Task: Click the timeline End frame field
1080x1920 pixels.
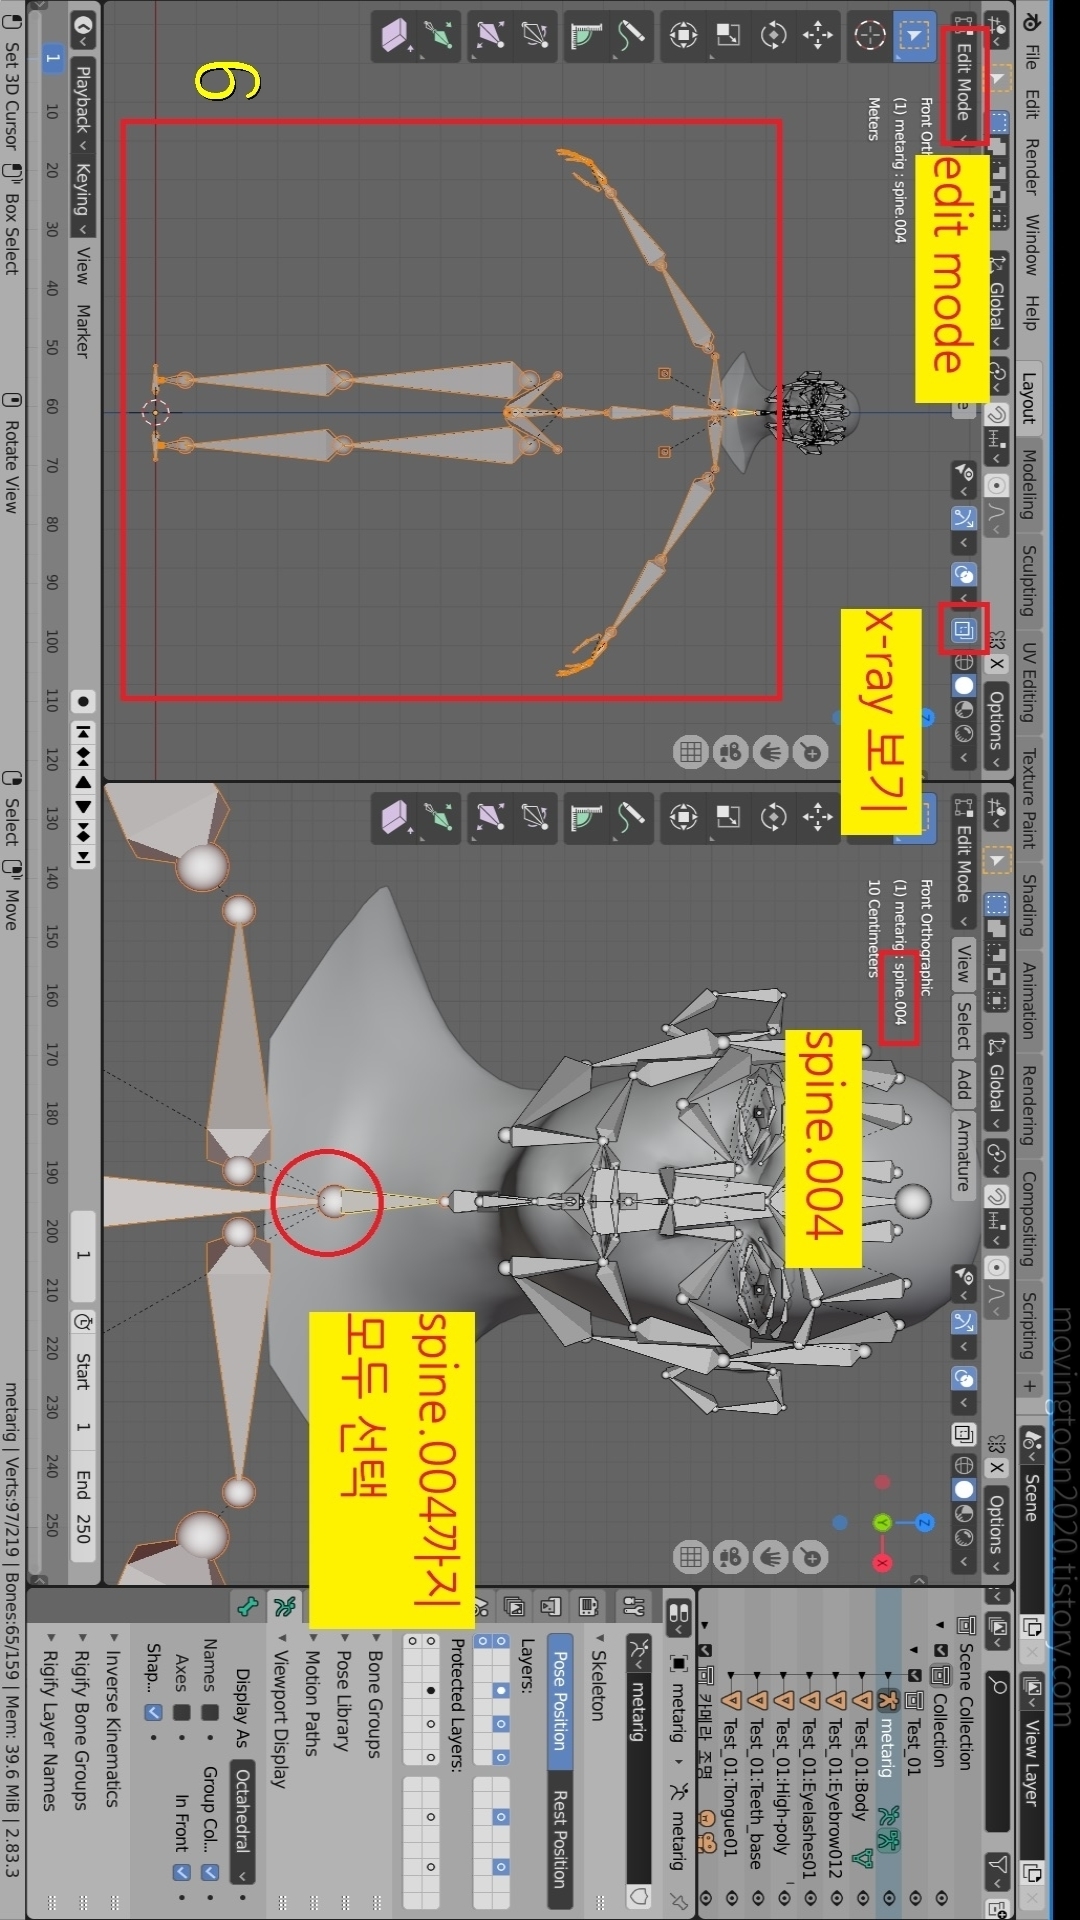Action: (83, 1505)
